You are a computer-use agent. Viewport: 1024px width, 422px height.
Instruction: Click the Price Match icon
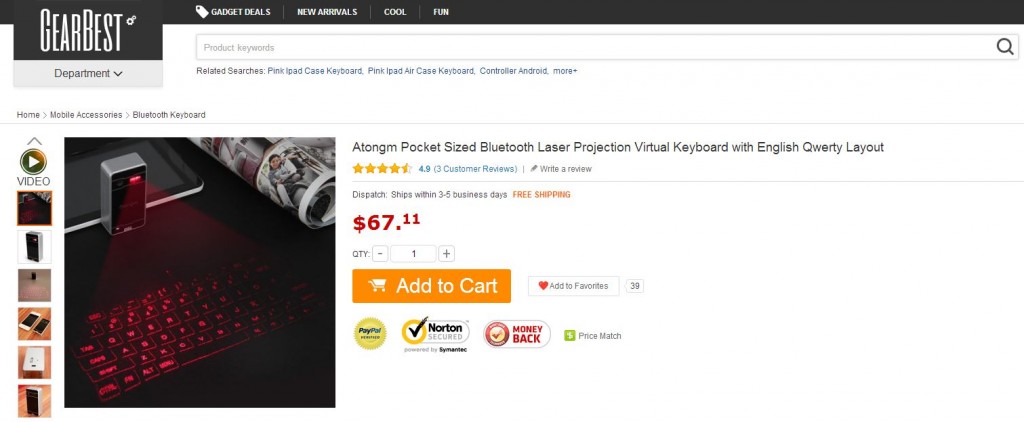pyautogui.click(x=570, y=336)
